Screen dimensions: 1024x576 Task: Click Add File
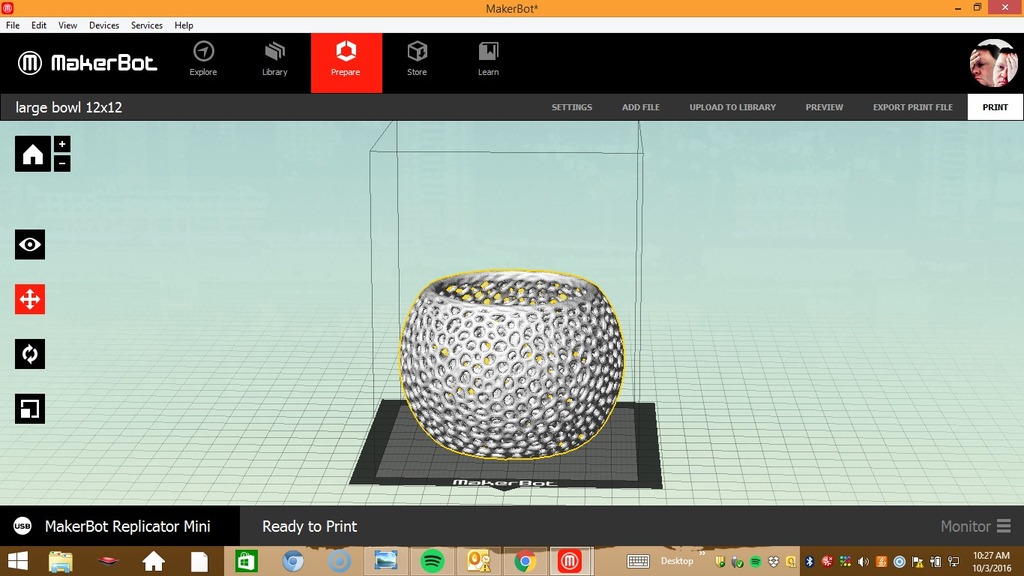click(x=641, y=107)
